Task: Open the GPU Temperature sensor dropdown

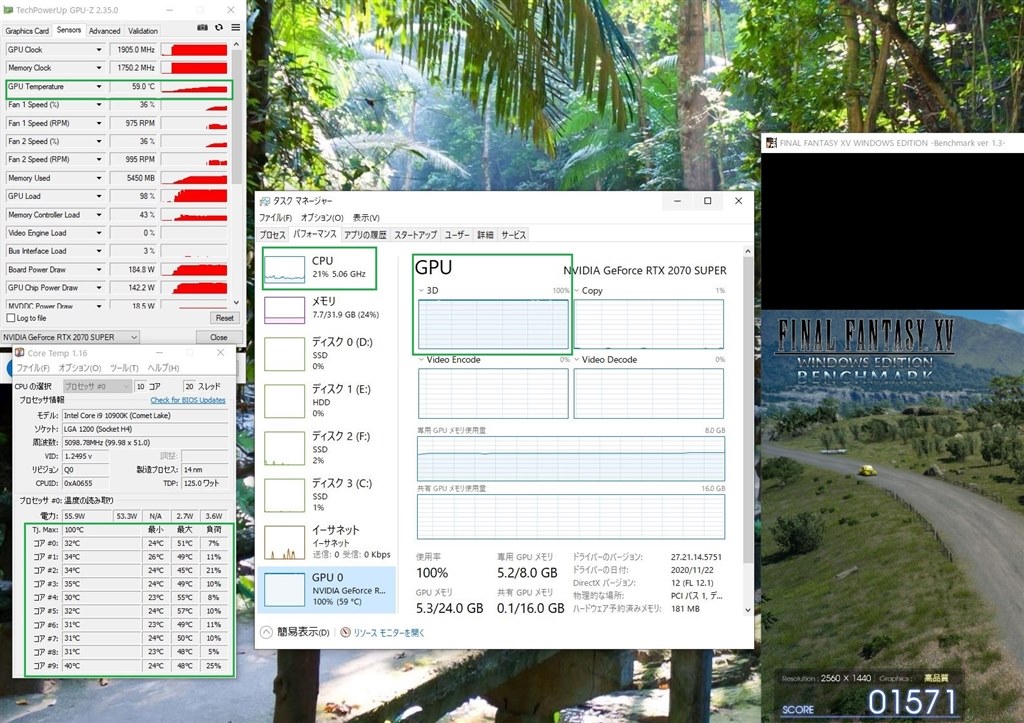Action: (99, 86)
